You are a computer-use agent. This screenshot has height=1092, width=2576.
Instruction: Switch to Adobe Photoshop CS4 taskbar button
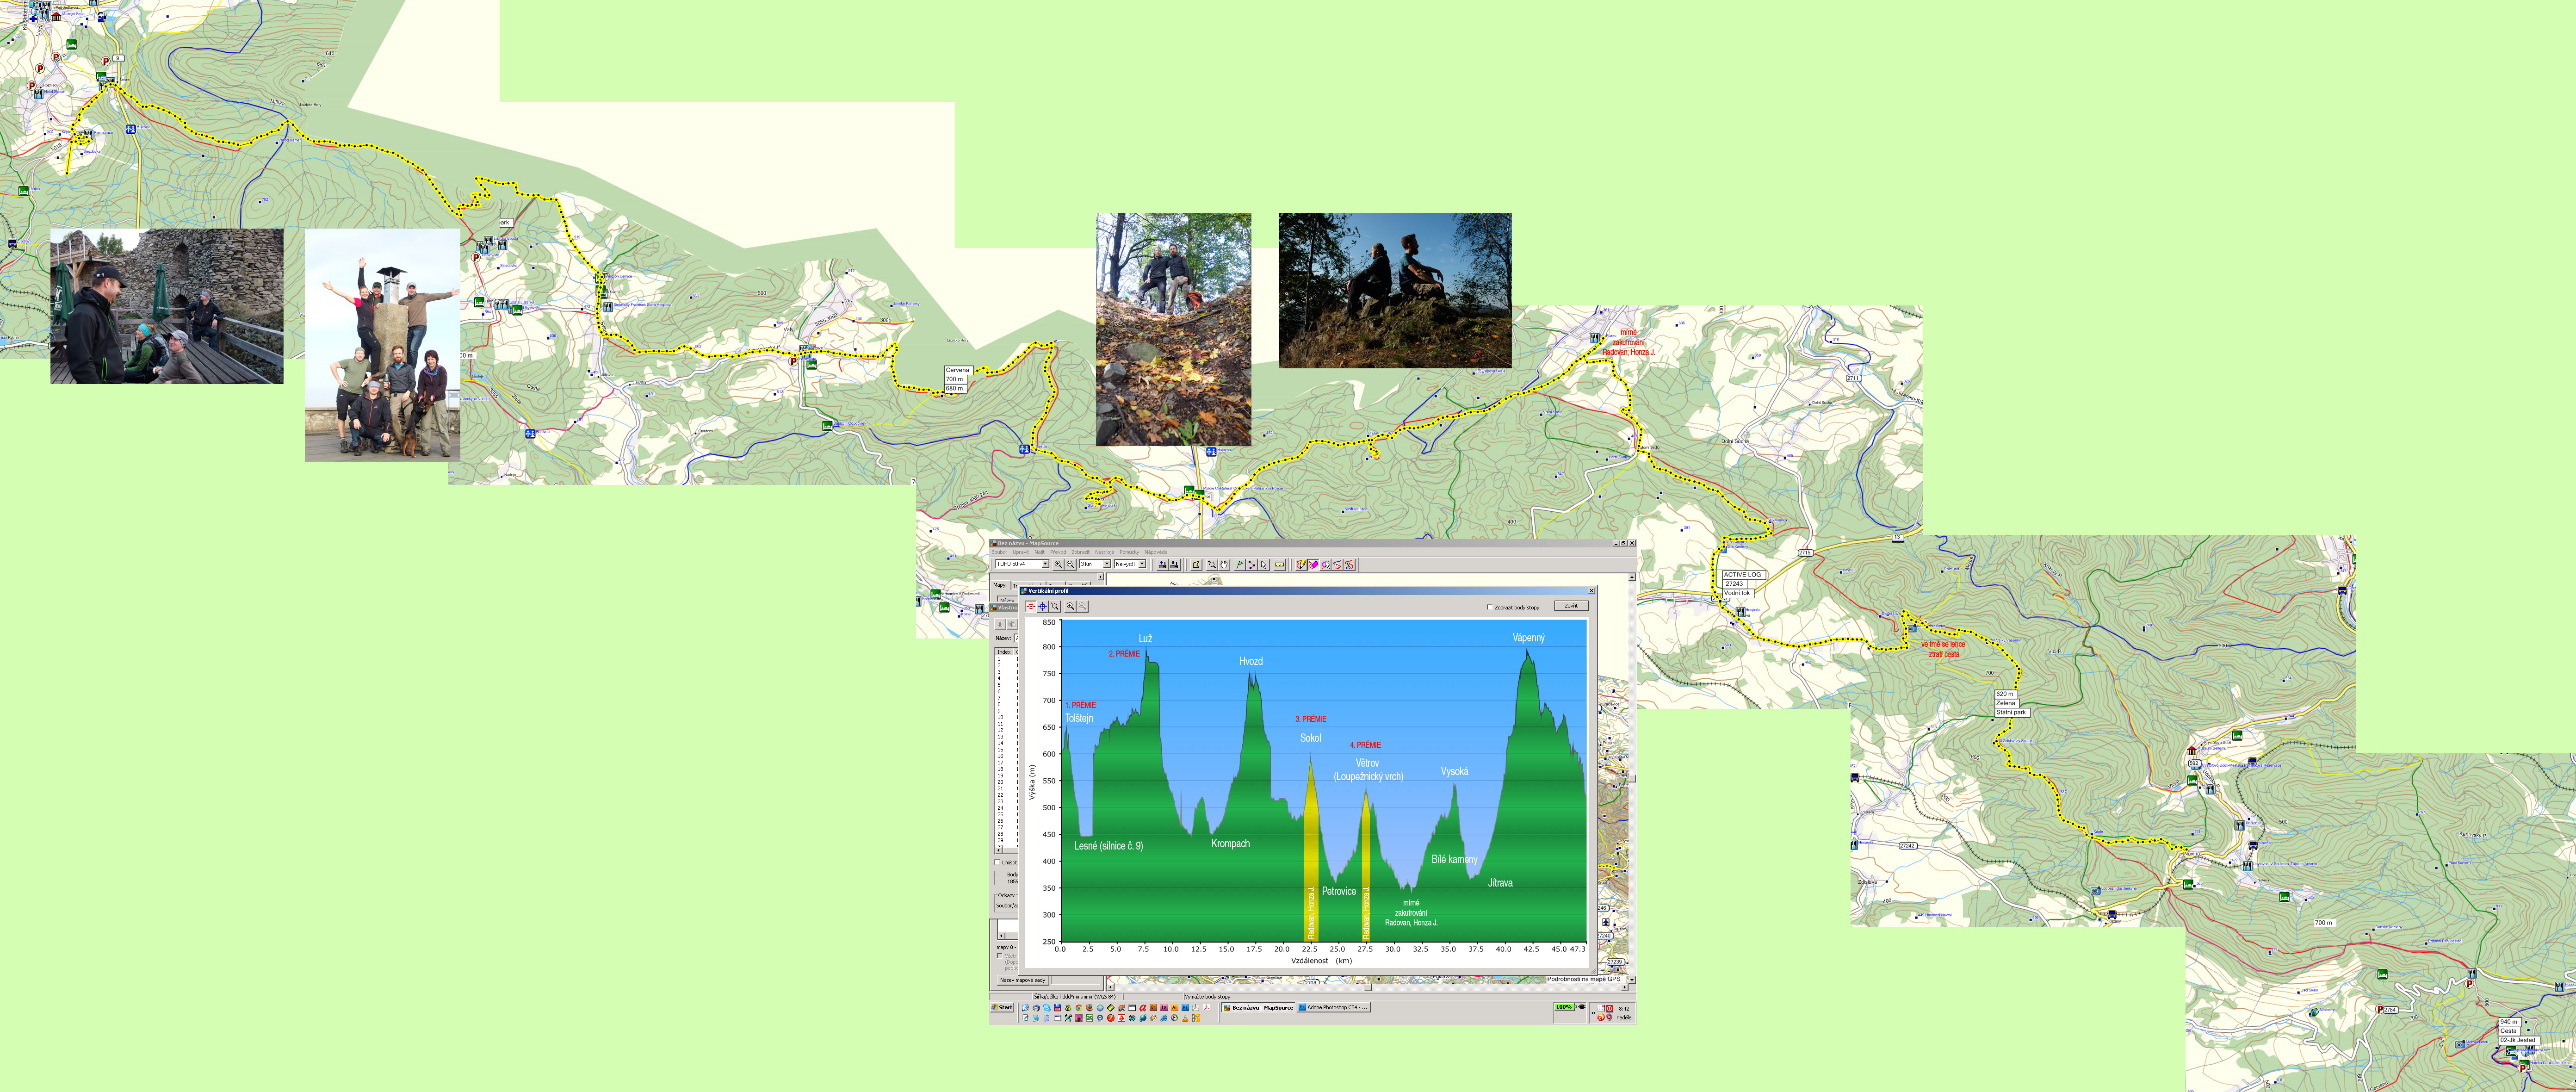point(1334,1008)
